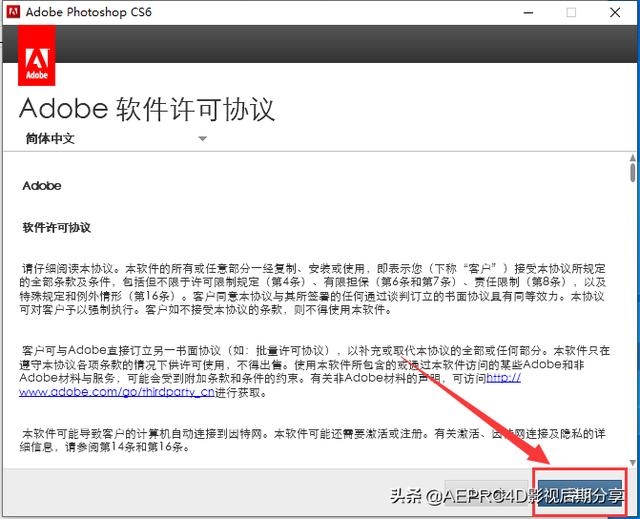The width and height of the screenshot is (640, 519).
Task: Minimize the Adobe Photoshop CS6 window
Action: click(529, 13)
